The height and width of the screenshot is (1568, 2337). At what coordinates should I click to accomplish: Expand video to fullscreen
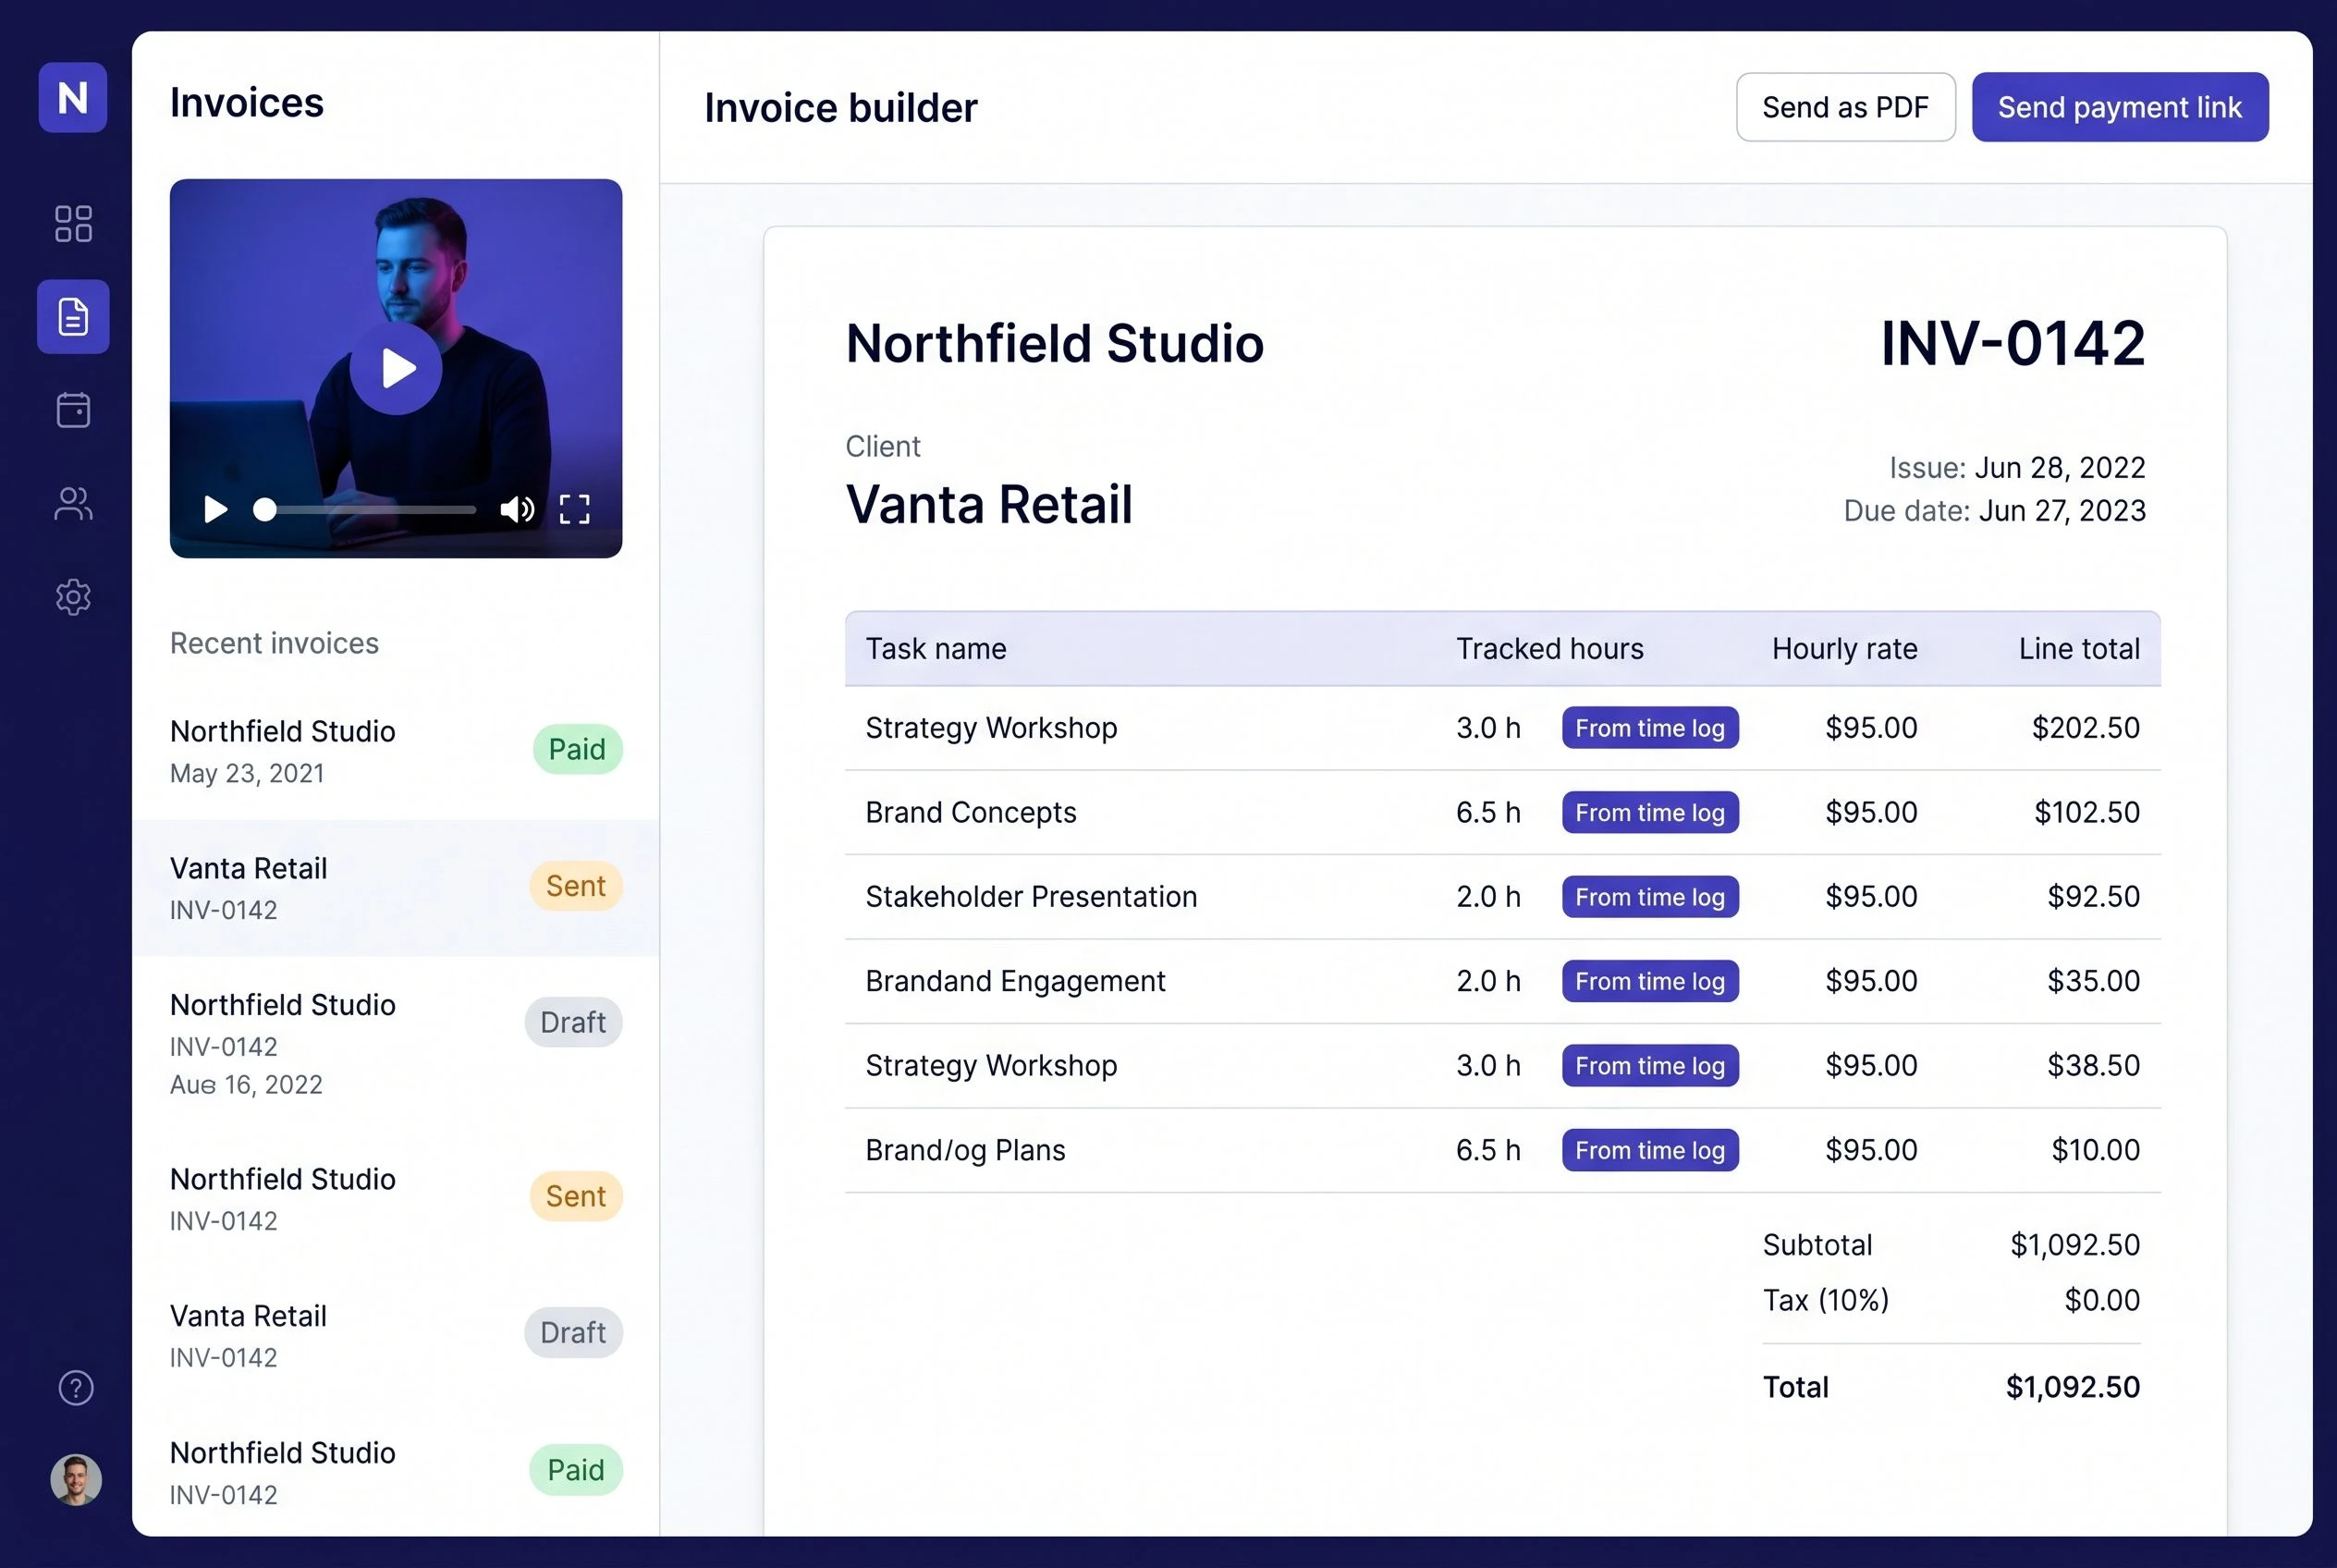click(x=574, y=509)
